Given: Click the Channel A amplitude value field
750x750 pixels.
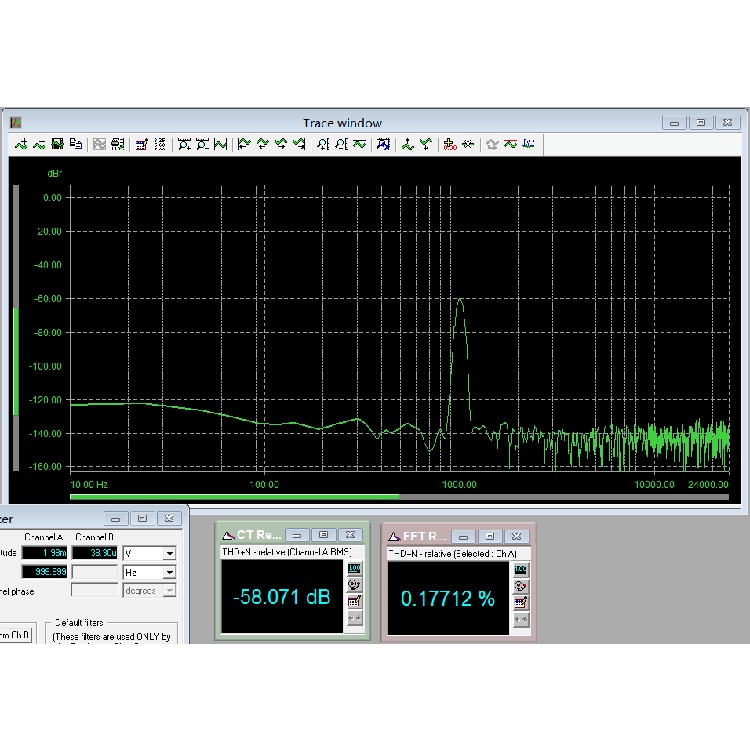Looking at the screenshot, I should click(44, 553).
